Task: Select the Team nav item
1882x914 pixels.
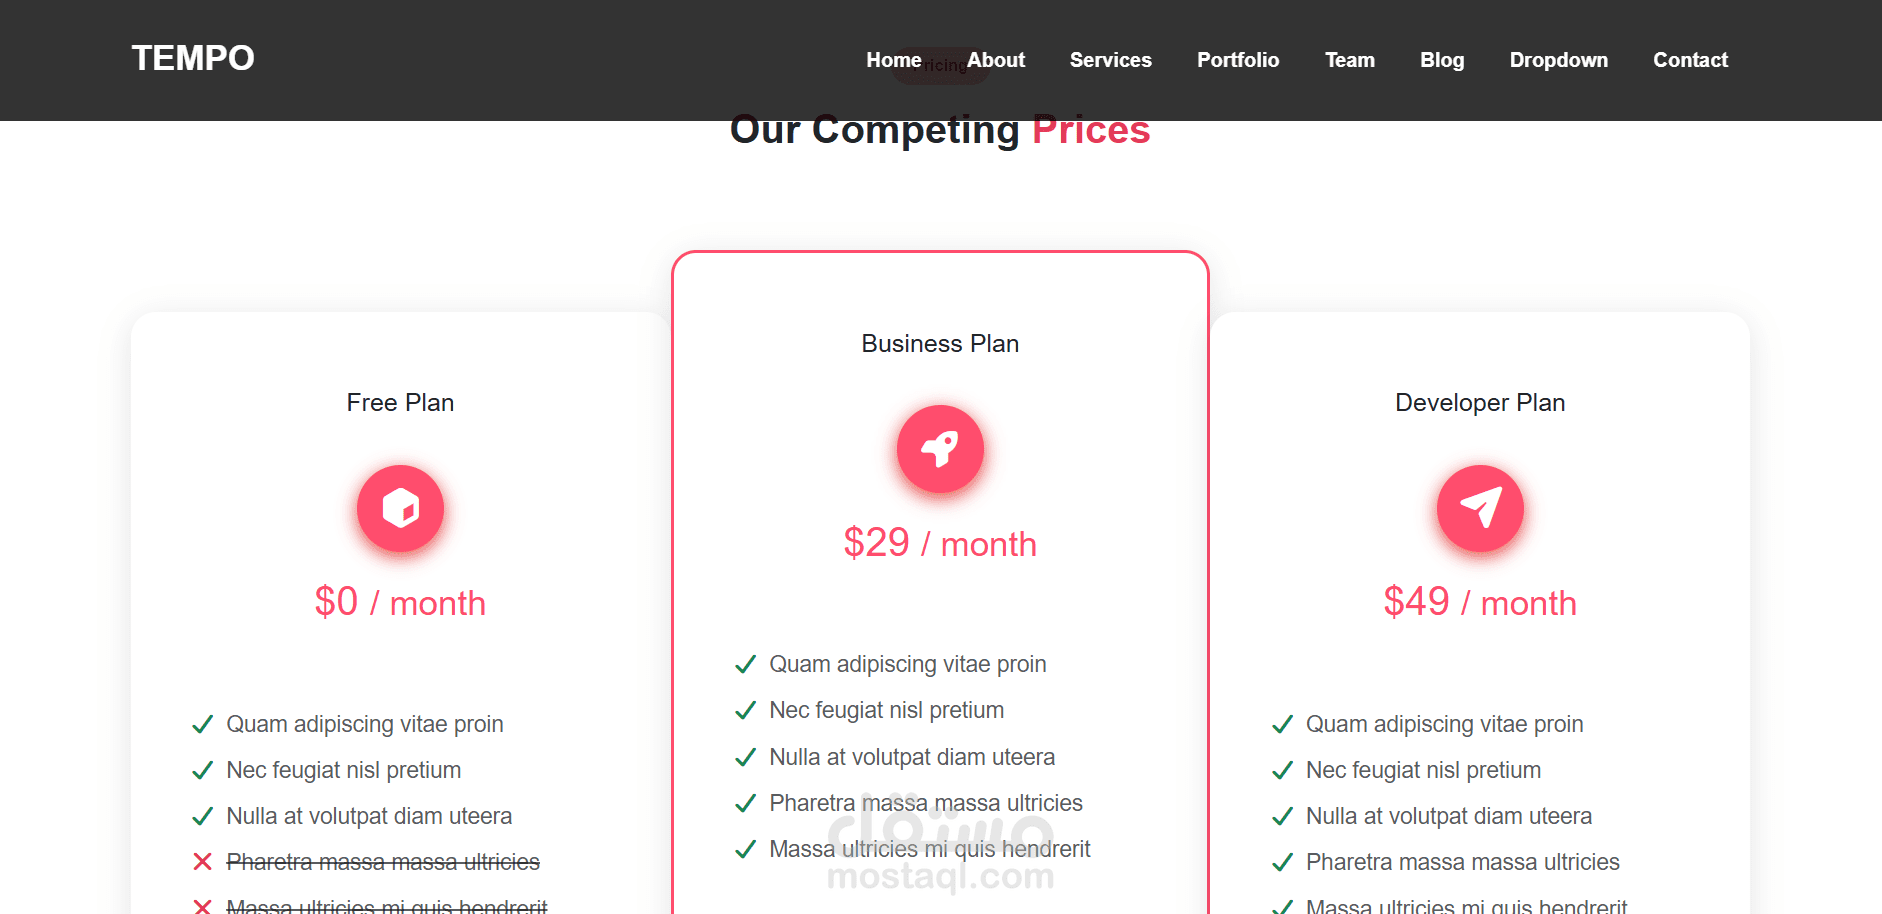Action: click(1349, 60)
